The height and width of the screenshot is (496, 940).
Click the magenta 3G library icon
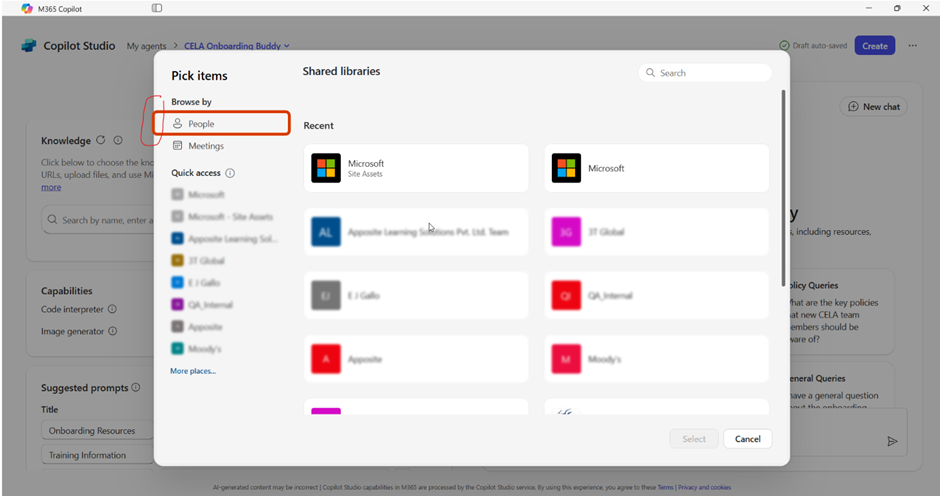pyautogui.click(x=566, y=232)
